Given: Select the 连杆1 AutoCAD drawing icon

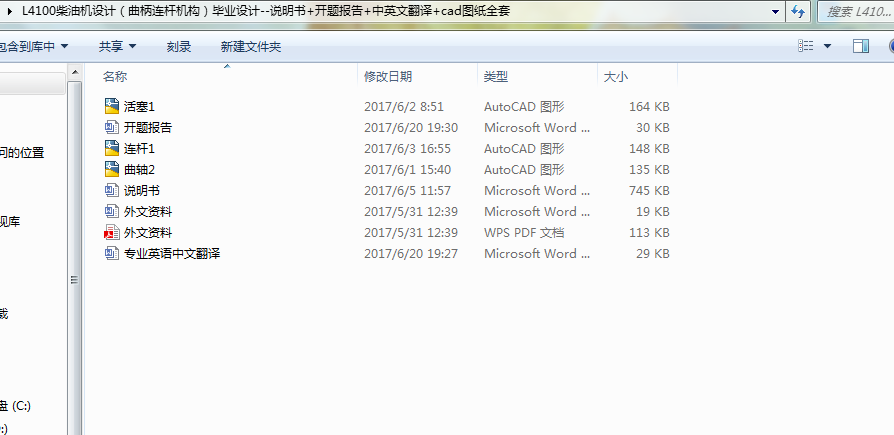Looking at the screenshot, I should tap(112, 148).
